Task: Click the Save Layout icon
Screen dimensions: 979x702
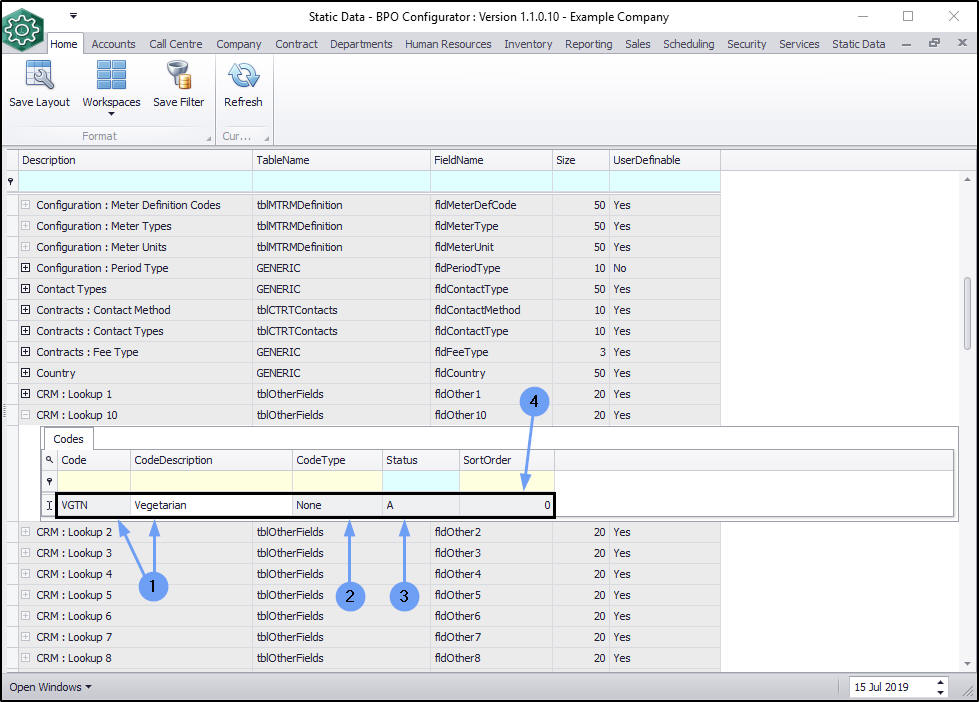Action: [x=39, y=76]
